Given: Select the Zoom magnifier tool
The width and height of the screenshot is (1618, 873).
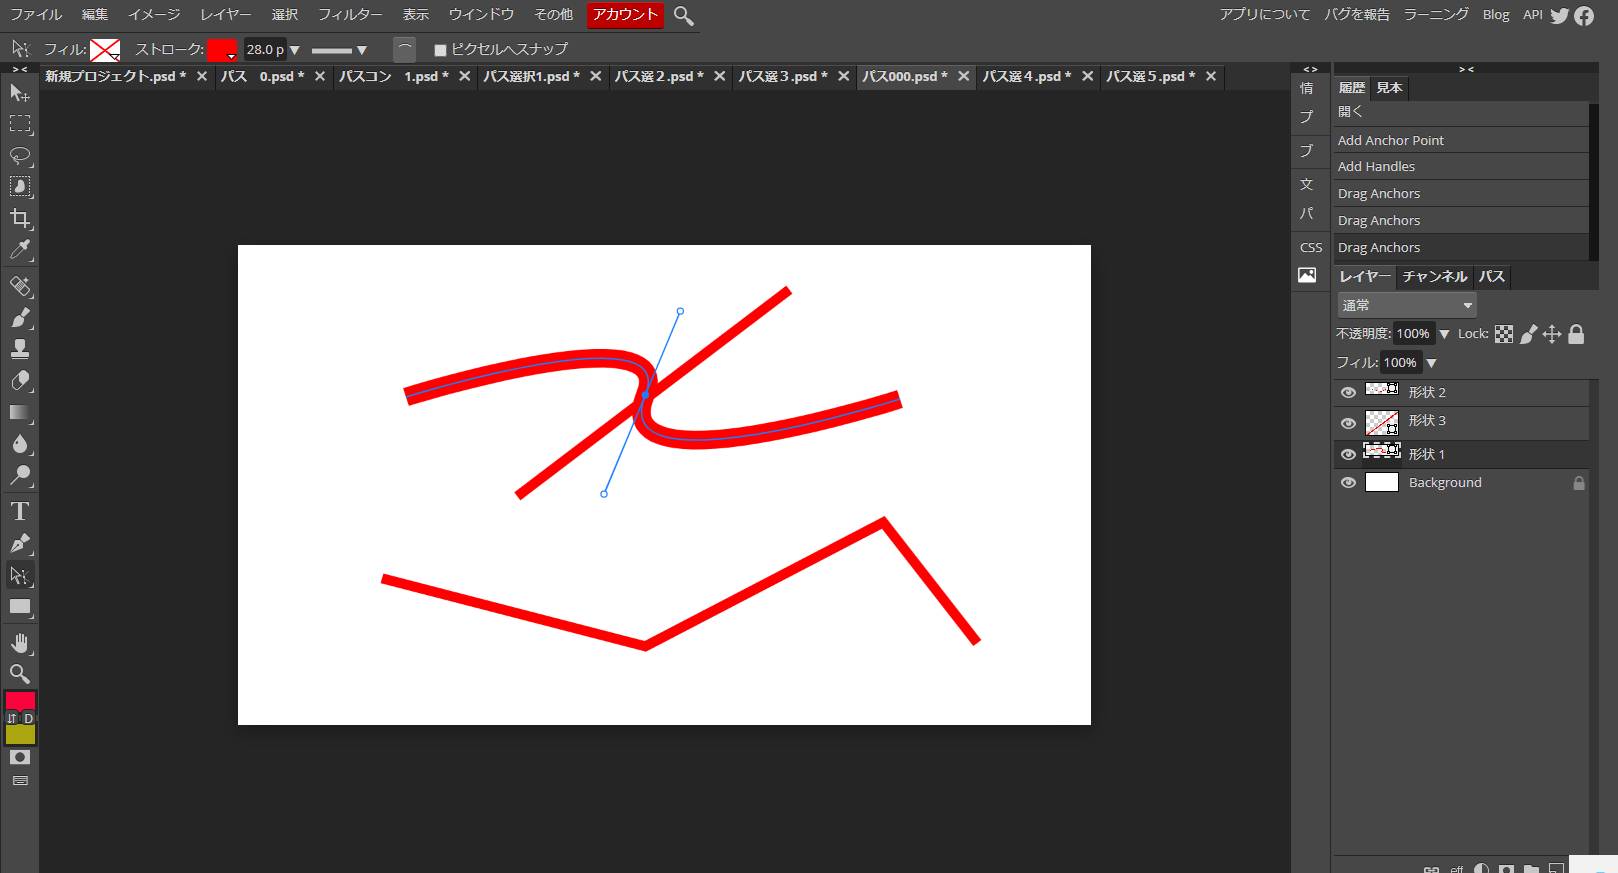Looking at the screenshot, I should (20, 674).
